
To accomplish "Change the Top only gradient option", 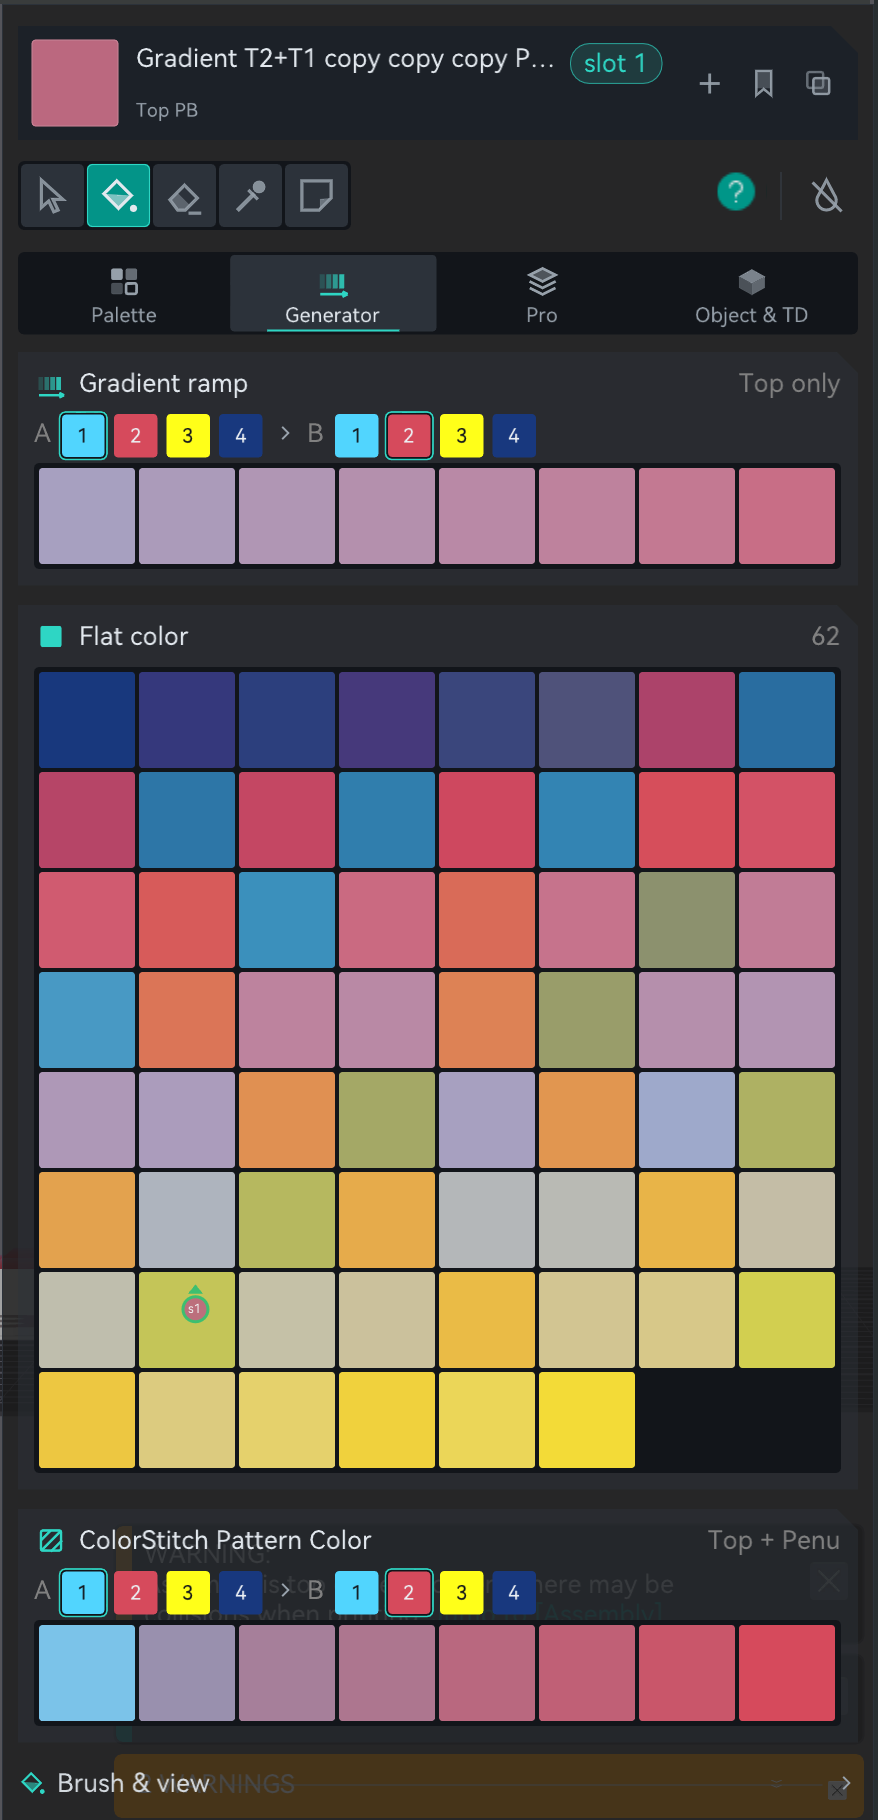I will pos(789,384).
